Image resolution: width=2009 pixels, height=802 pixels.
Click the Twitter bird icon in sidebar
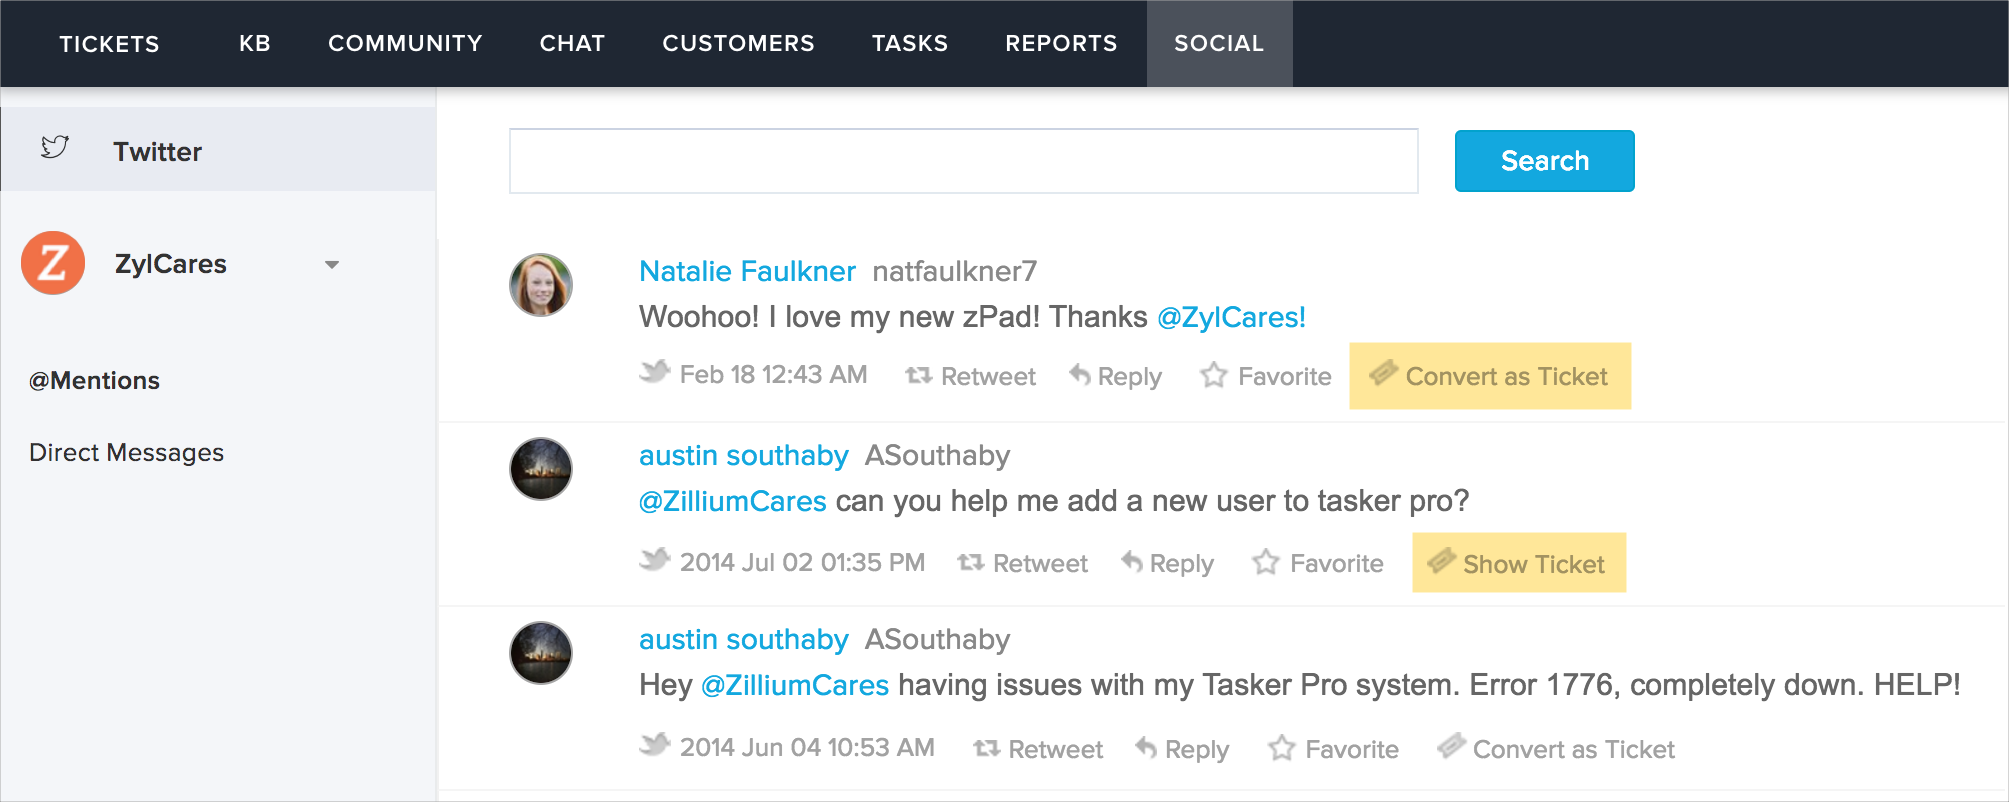tap(55, 148)
